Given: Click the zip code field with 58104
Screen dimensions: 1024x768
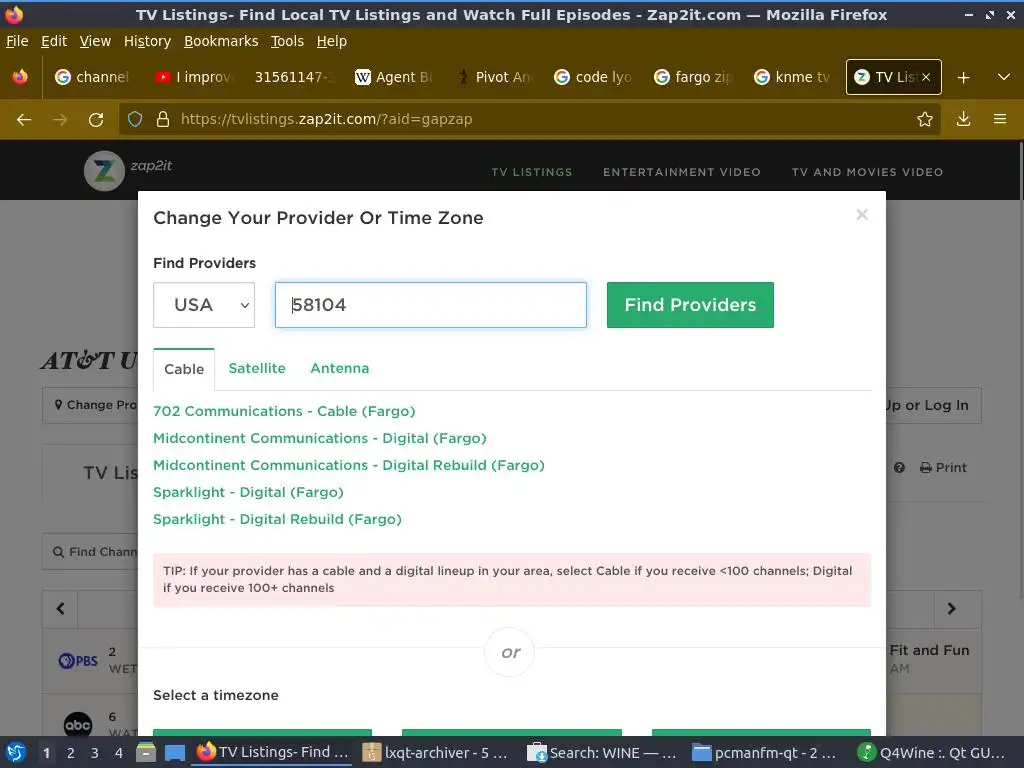Looking at the screenshot, I should (431, 305).
